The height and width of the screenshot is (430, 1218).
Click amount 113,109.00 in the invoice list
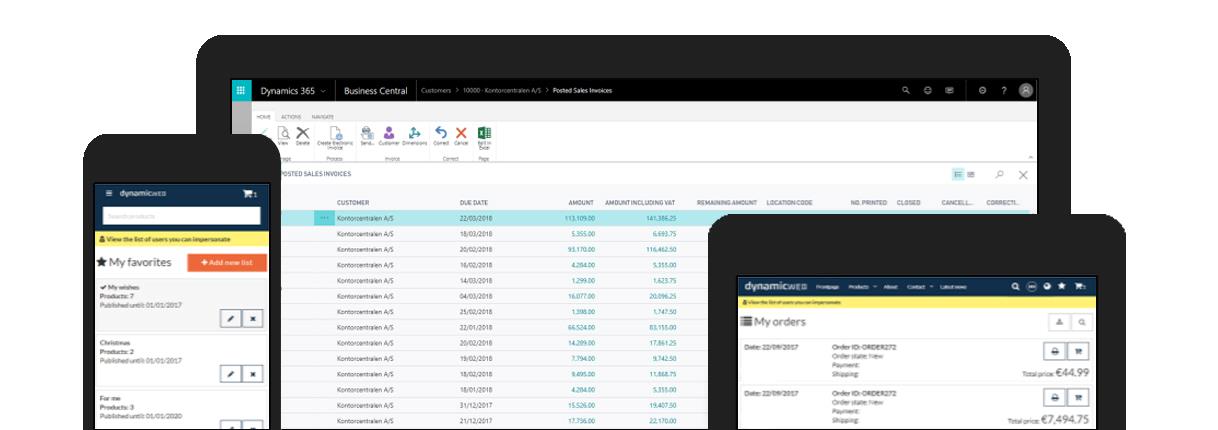point(579,218)
